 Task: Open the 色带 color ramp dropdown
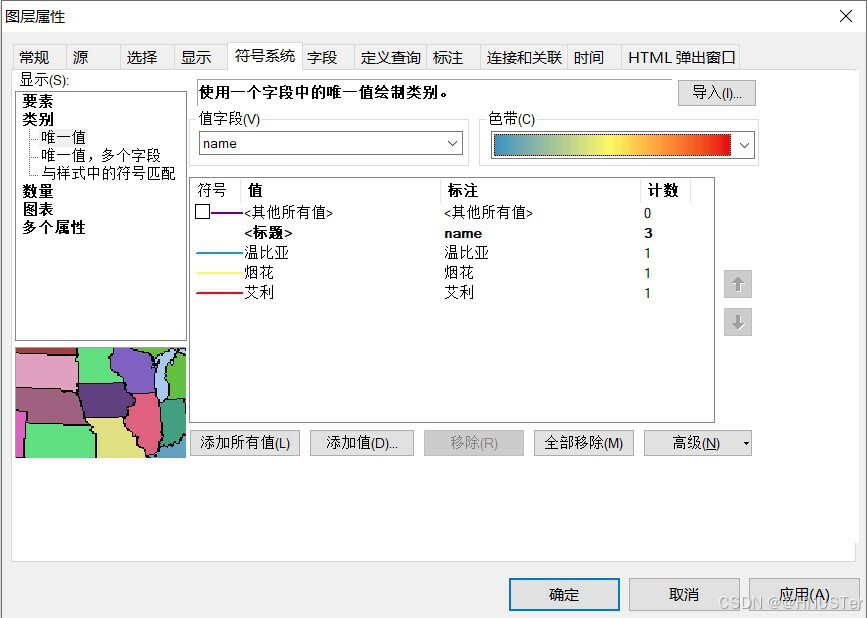pyautogui.click(x=744, y=145)
